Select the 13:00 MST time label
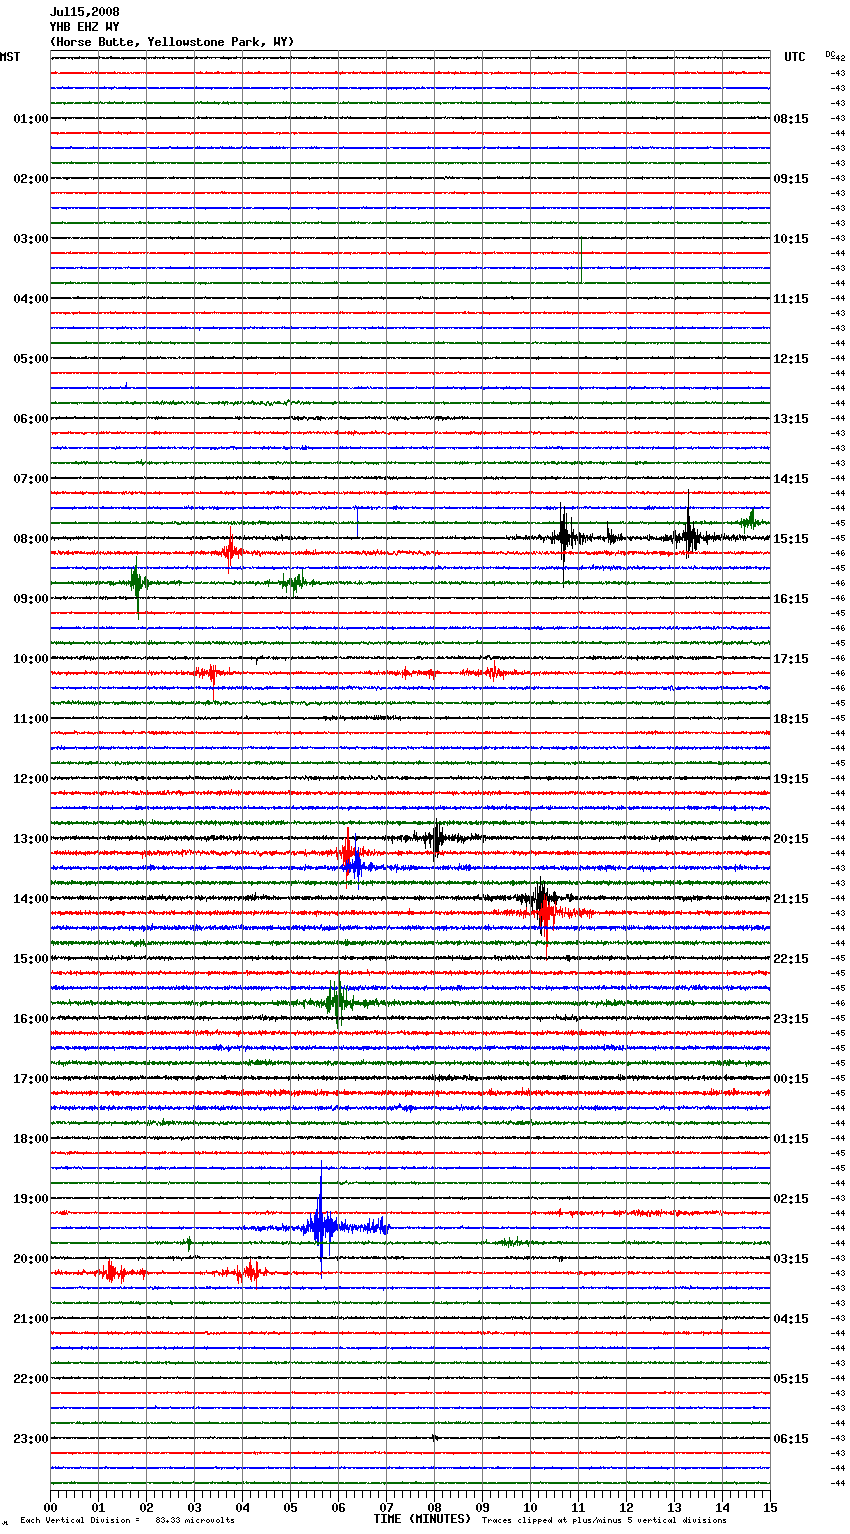The image size is (850, 1534). click(31, 839)
